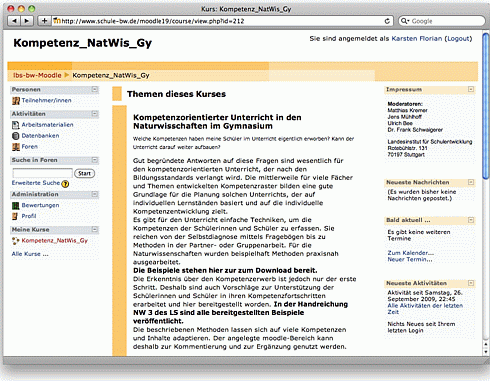Screen dimensions: 490x381
Task: Add bookmark with the plus button
Action: click(x=44, y=21)
